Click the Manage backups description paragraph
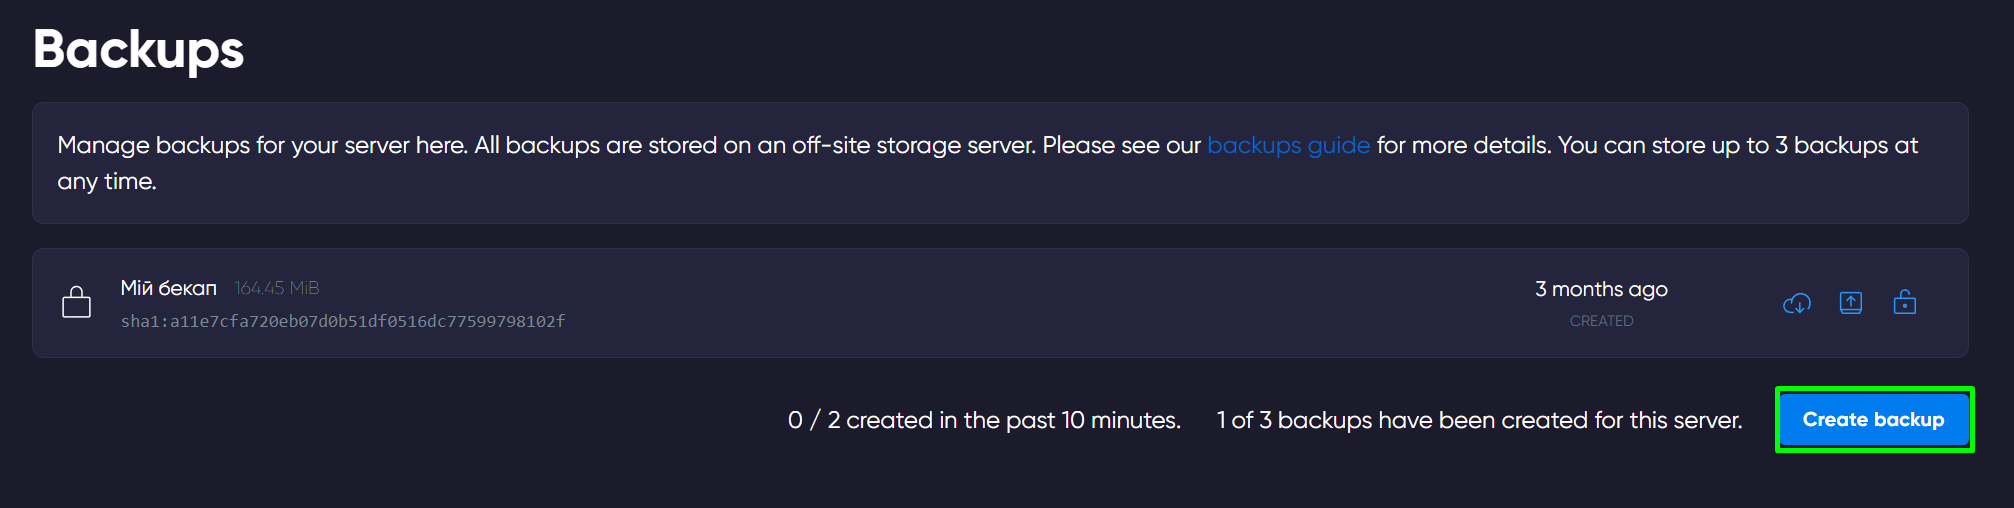 pos(988,163)
